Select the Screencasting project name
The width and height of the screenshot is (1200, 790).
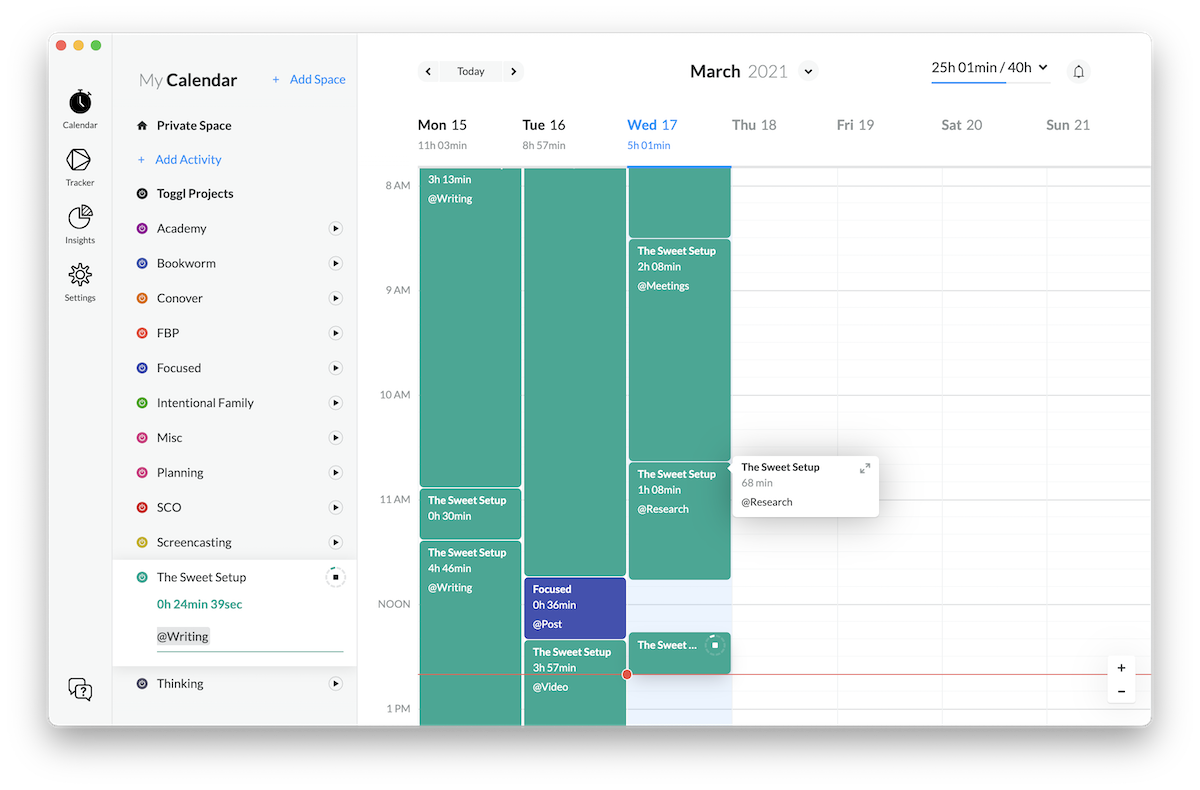pos(194,543)
